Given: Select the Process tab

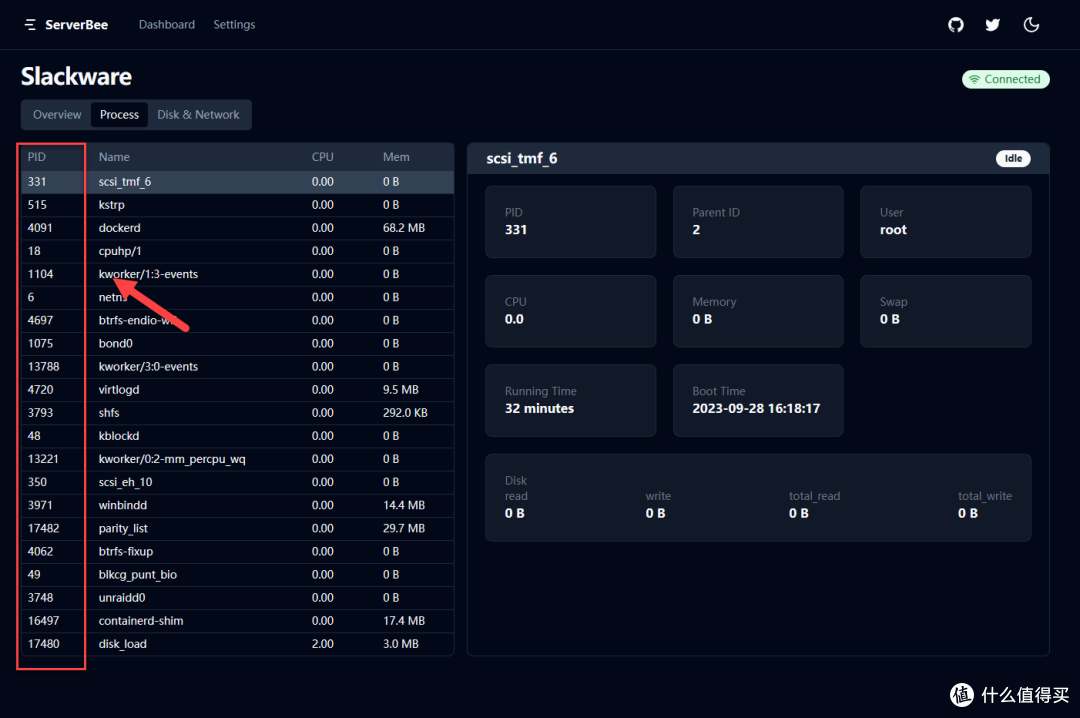Looking at the screenshot, I should (119, 115).
